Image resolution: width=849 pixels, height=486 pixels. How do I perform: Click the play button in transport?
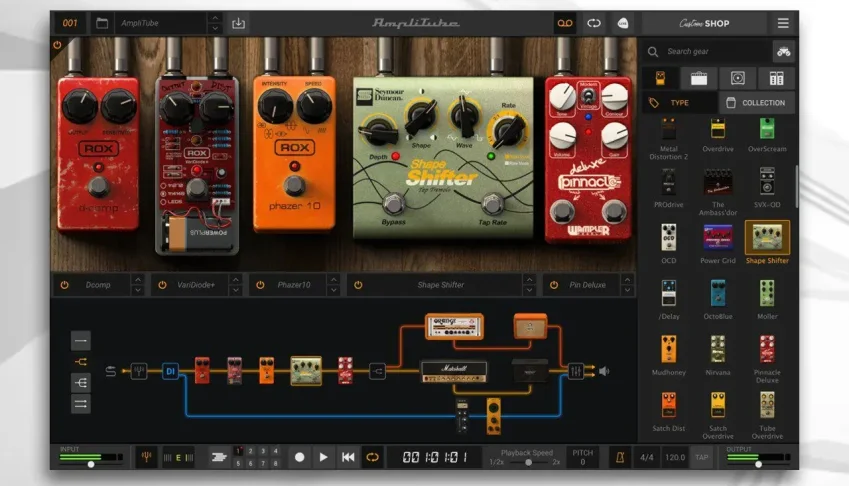(x=323, y=457)
